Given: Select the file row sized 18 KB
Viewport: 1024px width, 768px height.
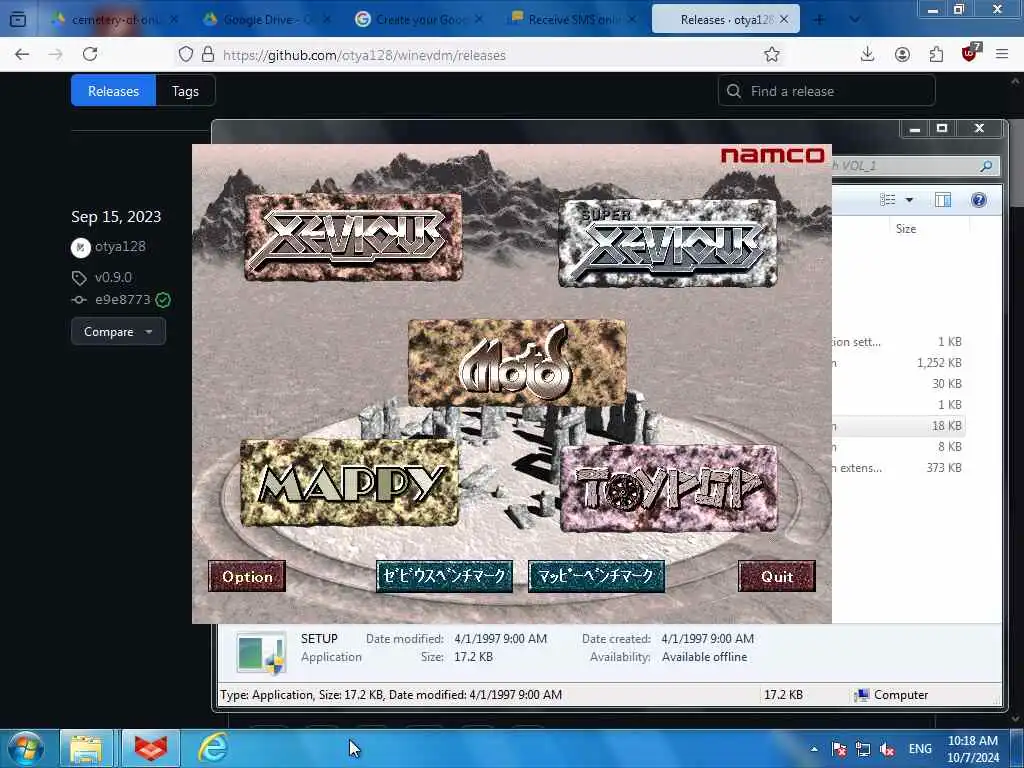Looking at the screenshot, I should click(898, 426).
